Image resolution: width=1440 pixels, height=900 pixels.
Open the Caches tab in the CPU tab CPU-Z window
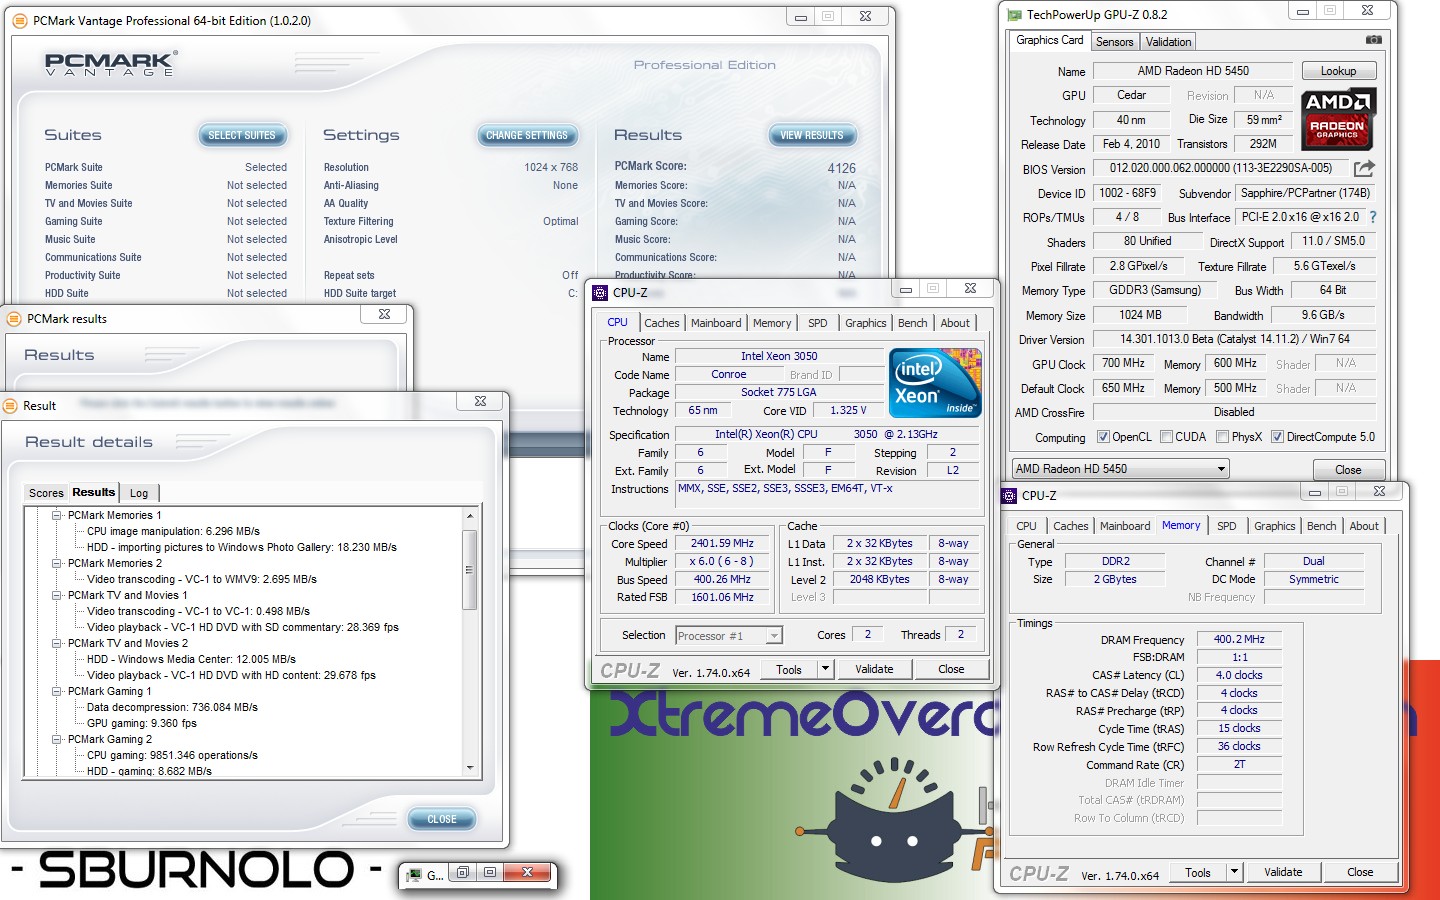tap(661, 323)
